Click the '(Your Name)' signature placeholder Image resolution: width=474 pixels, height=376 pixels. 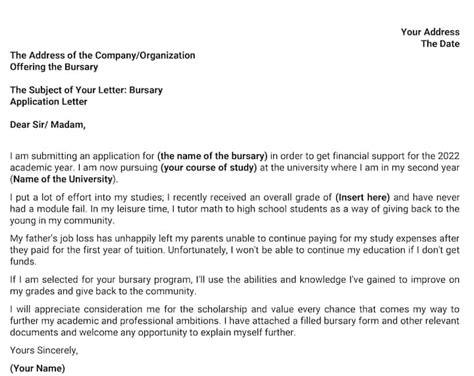(x=37, y=368)
